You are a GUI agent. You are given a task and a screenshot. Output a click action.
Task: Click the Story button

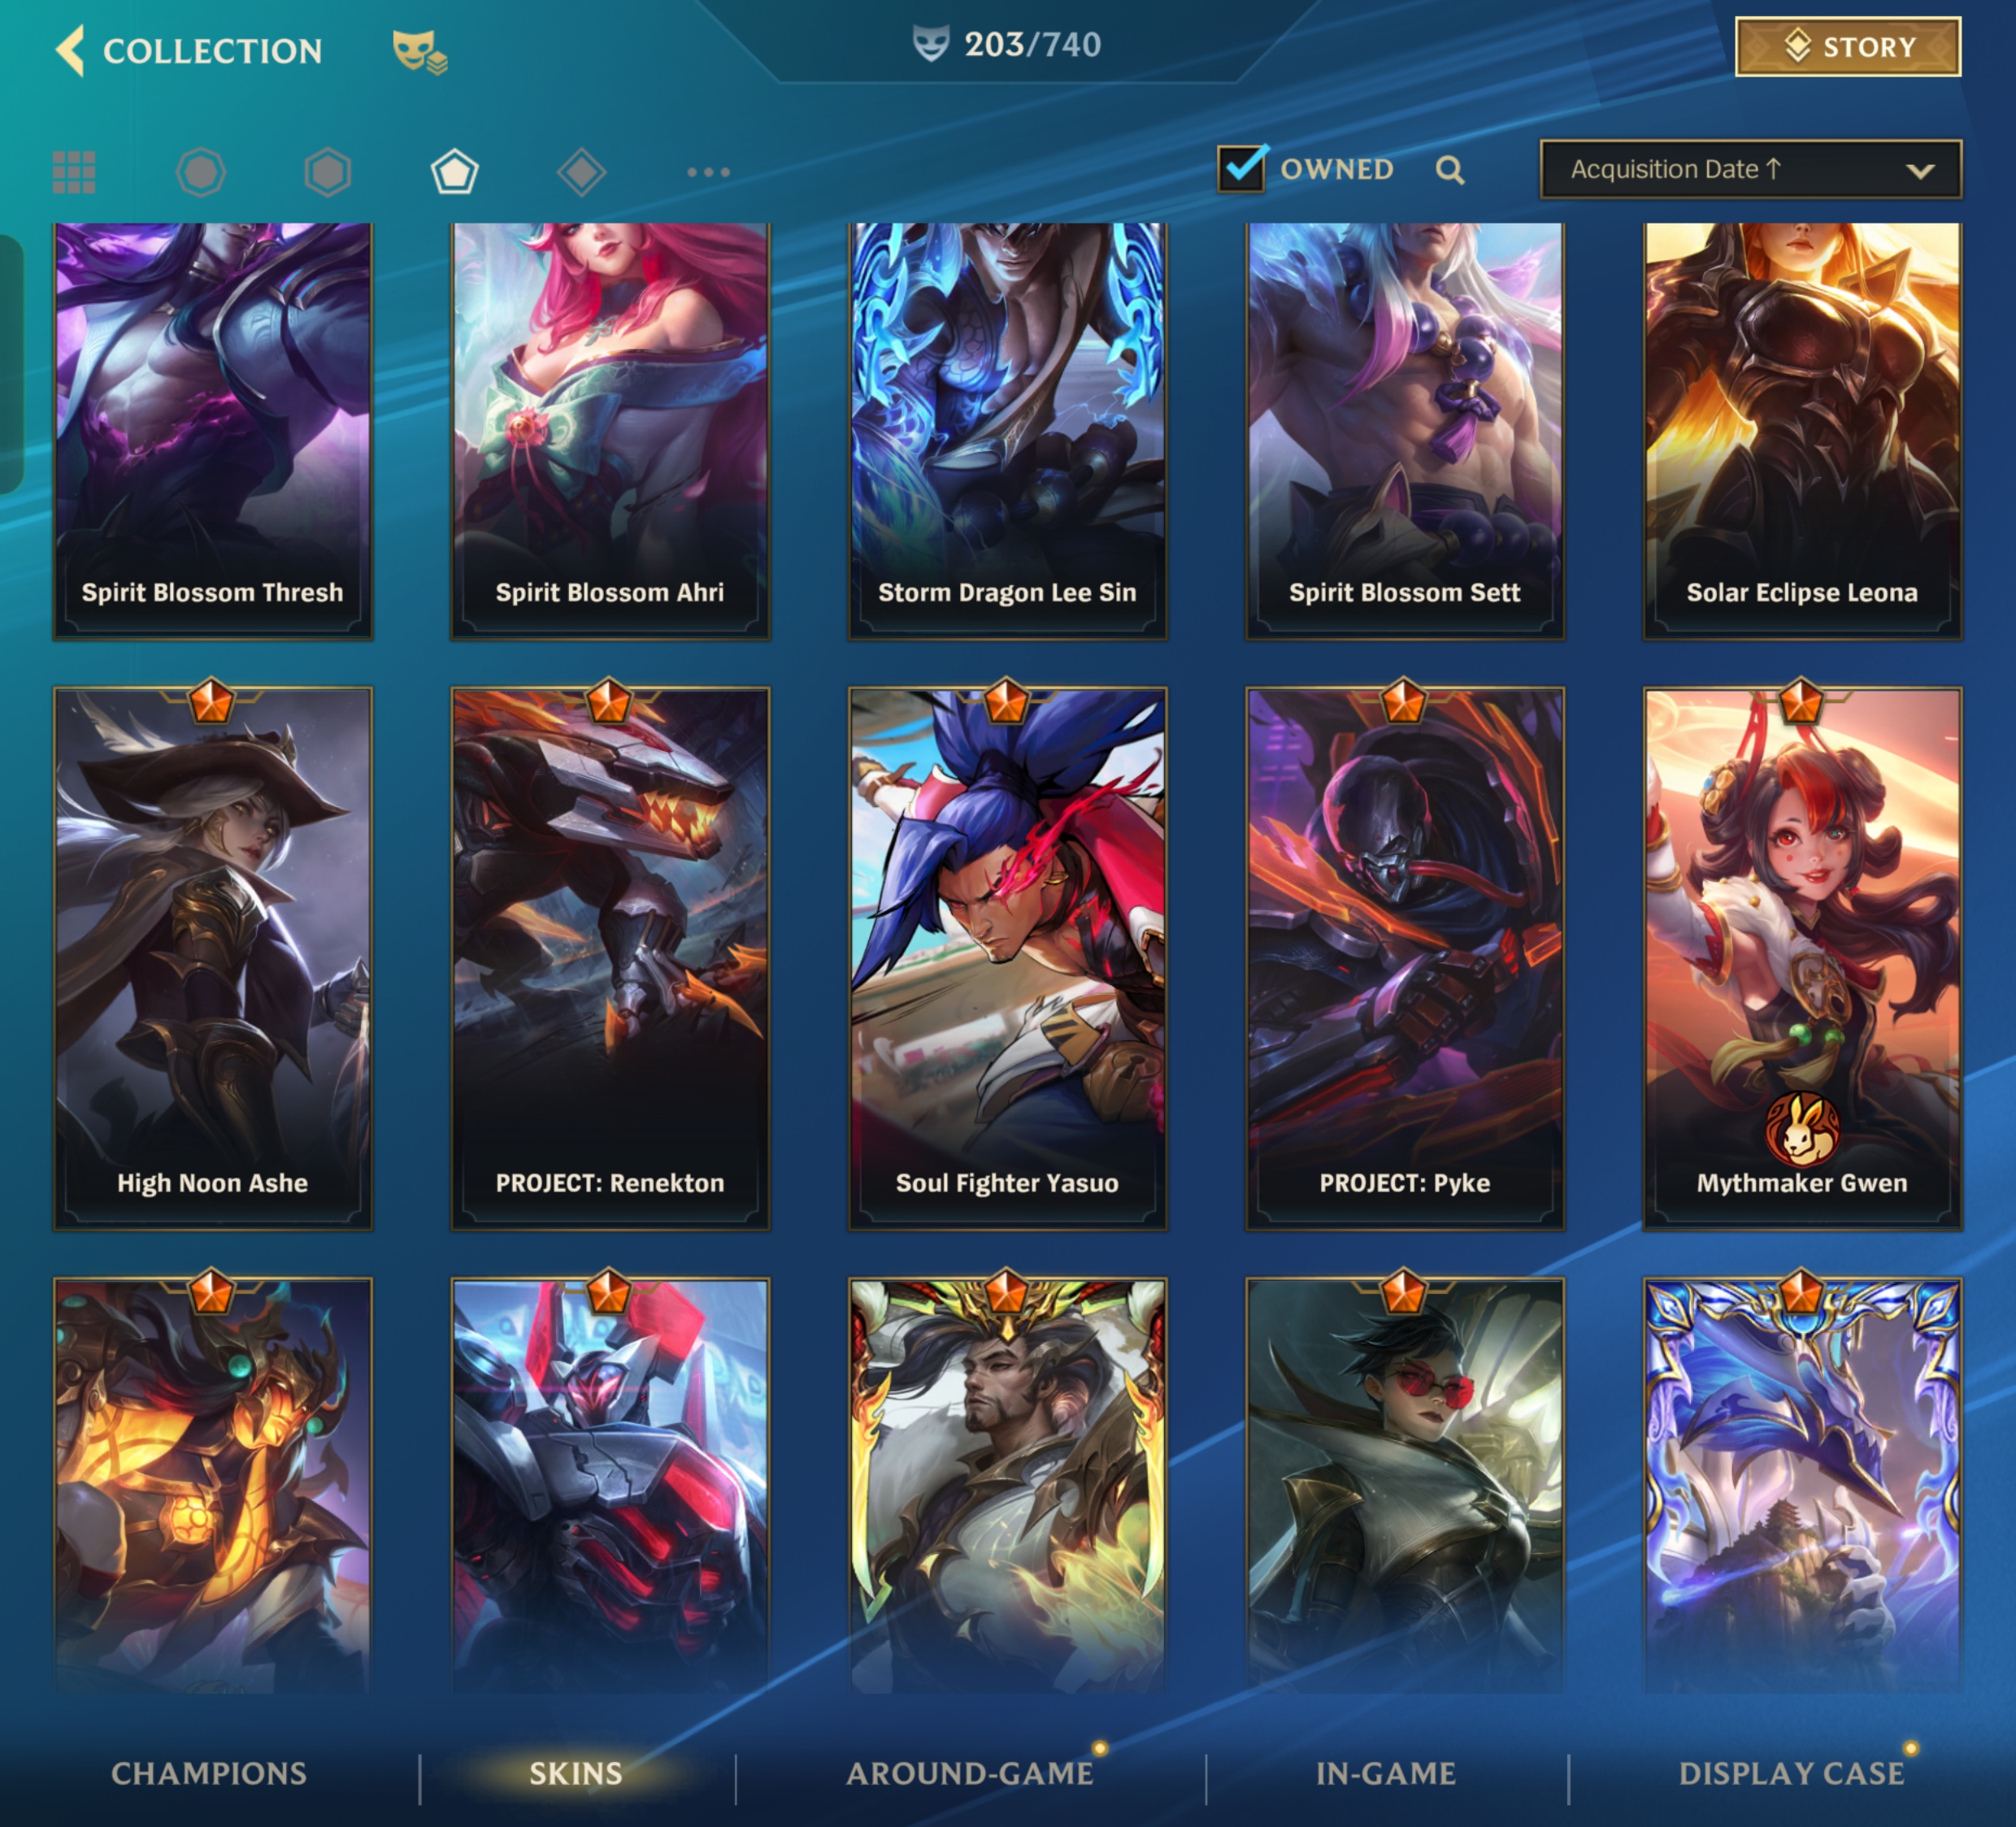1848,47
